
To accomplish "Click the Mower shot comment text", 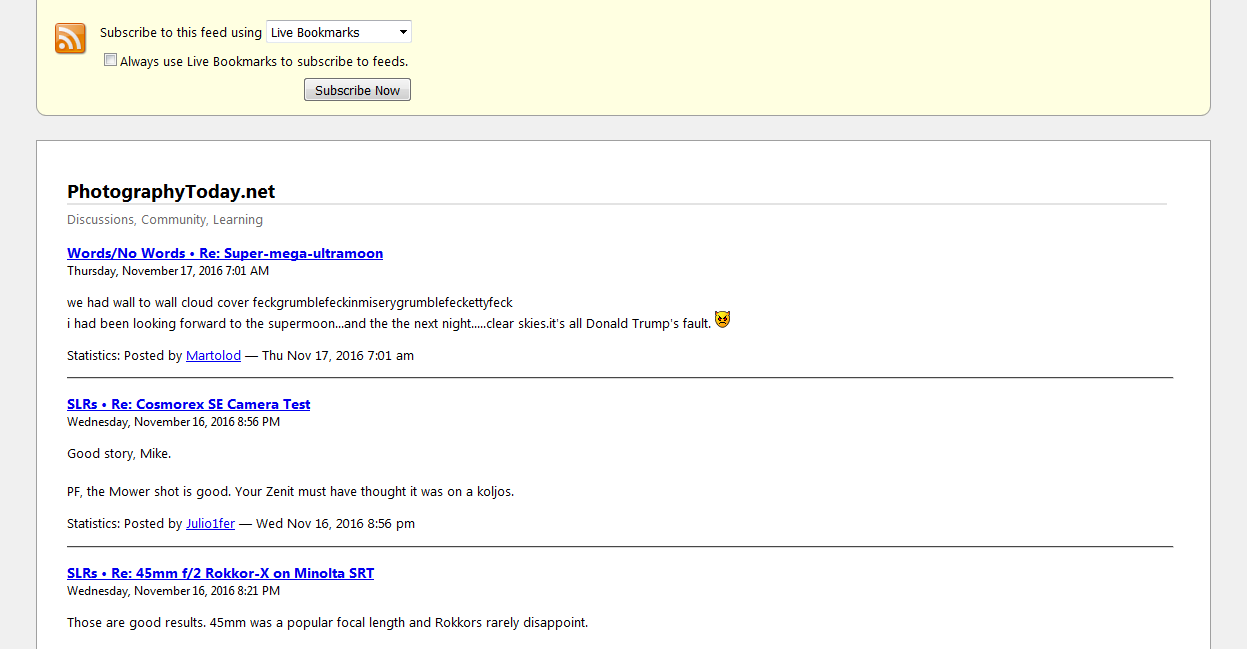I will click(290, 491).
